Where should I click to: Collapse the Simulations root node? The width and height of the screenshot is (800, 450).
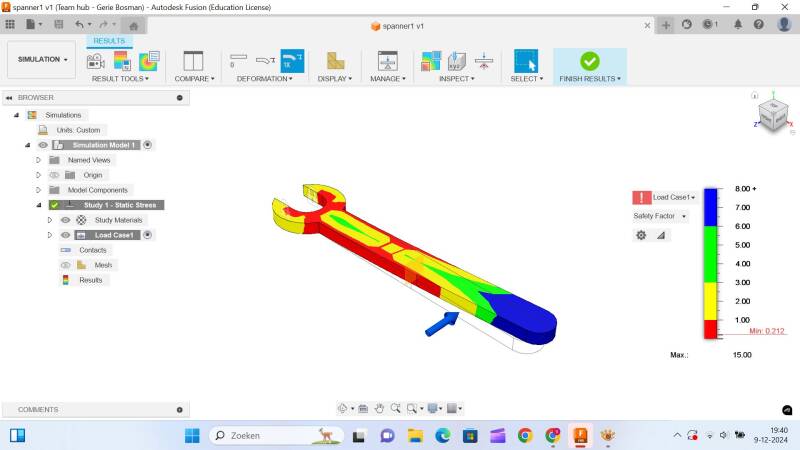(16, 115)
